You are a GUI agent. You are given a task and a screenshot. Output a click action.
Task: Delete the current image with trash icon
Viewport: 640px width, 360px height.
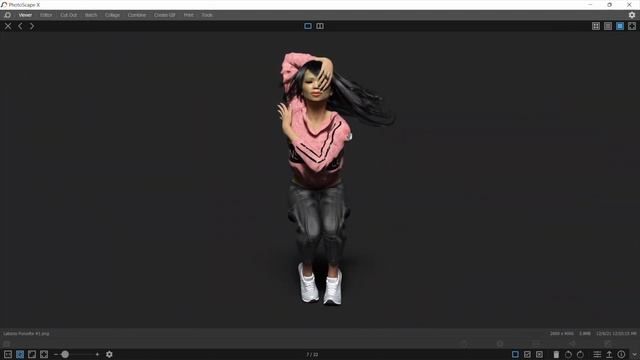pos(556,354)
